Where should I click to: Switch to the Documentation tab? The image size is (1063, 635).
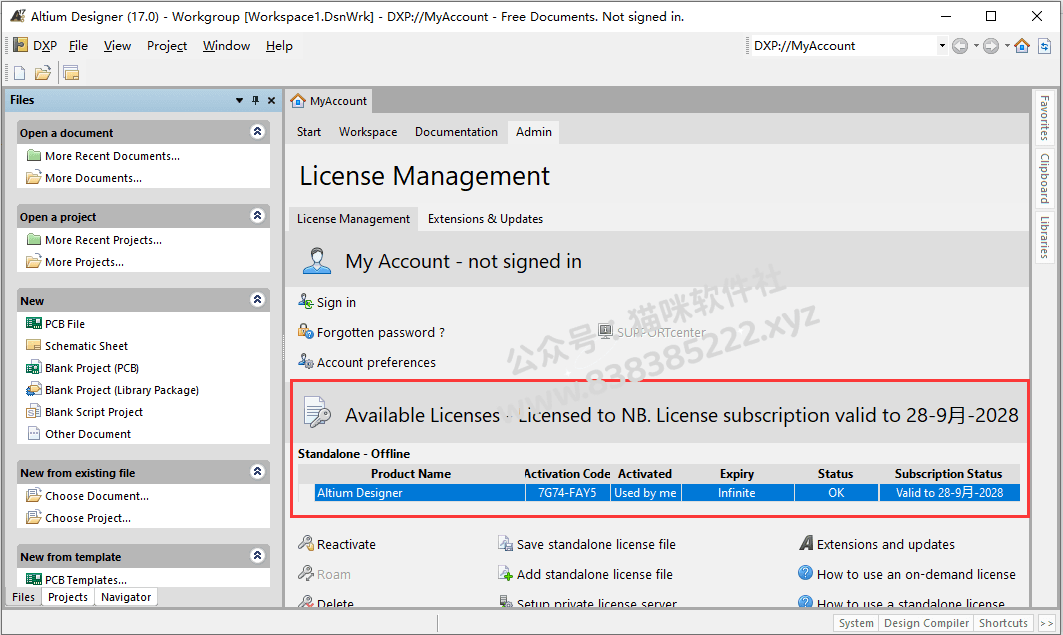point(456,131)
